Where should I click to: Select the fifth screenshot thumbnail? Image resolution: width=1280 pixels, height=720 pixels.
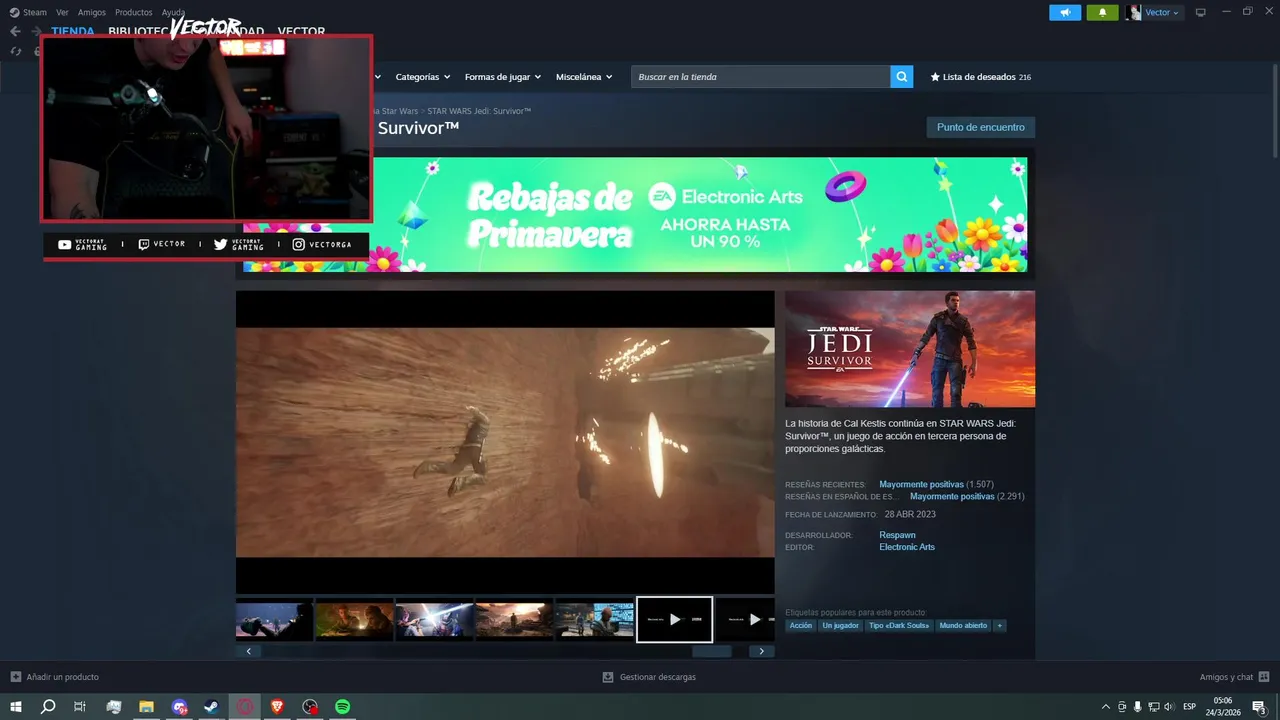click(594, 620)
